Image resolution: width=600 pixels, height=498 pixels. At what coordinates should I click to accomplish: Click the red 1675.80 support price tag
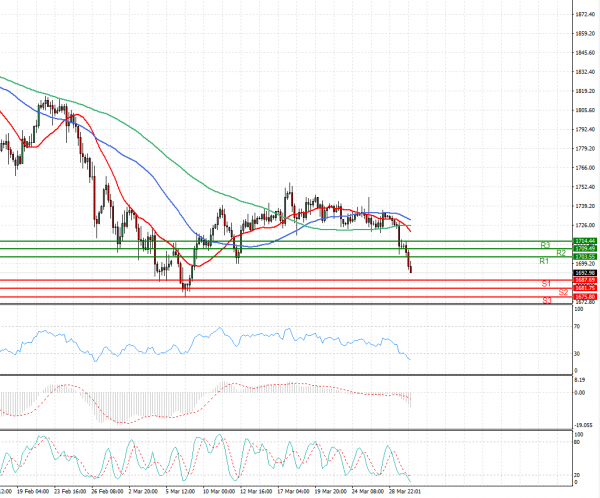point(585,297)
